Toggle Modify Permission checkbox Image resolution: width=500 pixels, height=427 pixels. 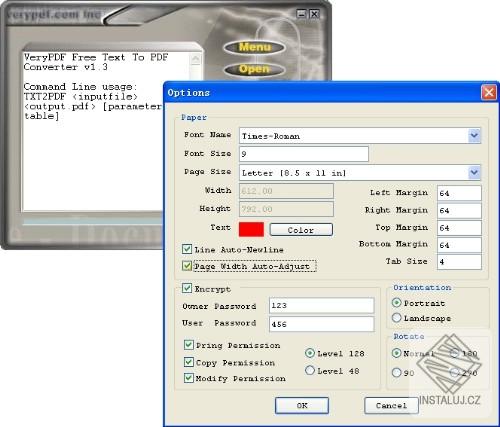point(189,378)
